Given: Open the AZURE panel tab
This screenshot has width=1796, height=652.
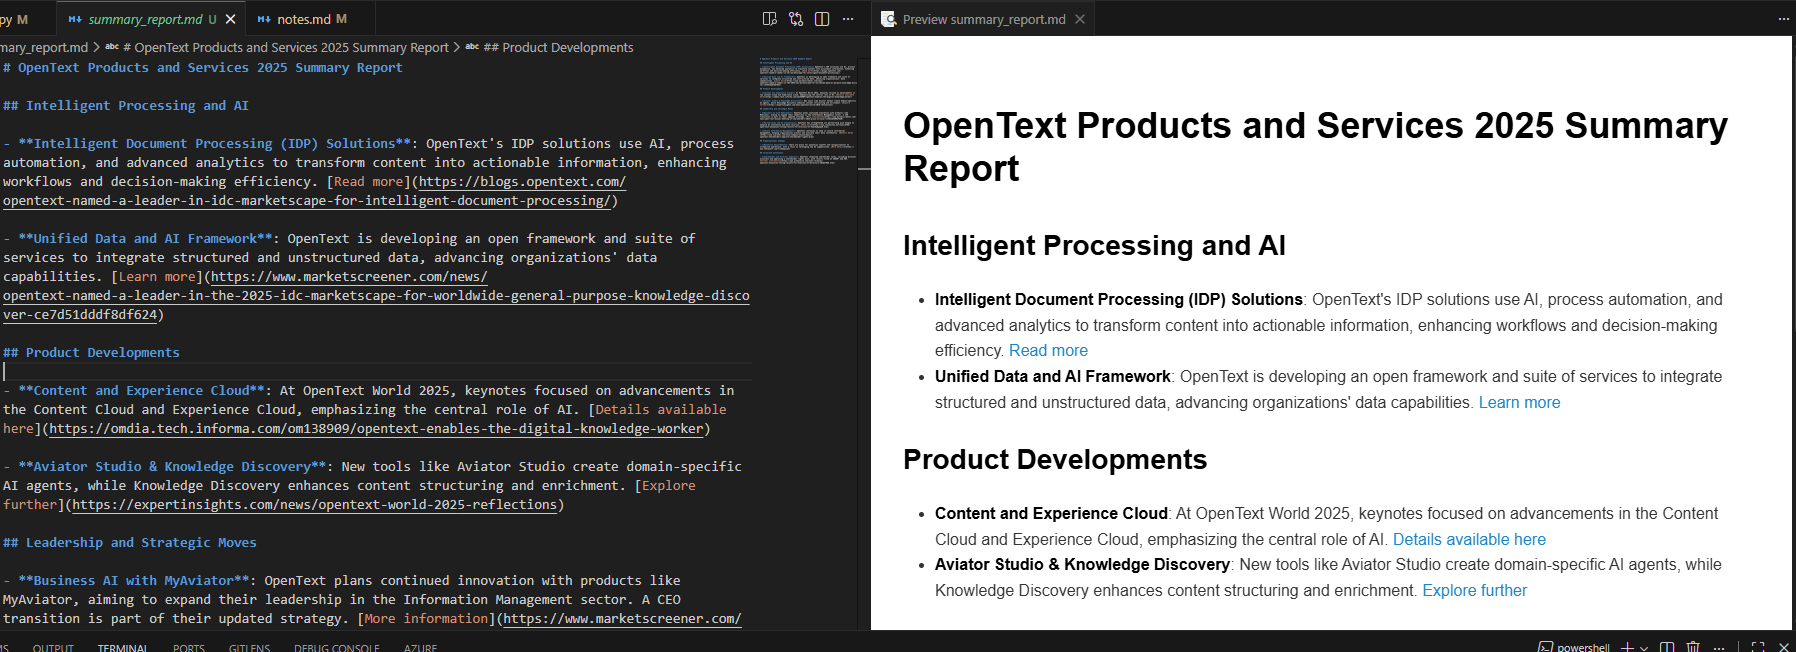Looking at the screenshot, I should click(x=420, y=647).
